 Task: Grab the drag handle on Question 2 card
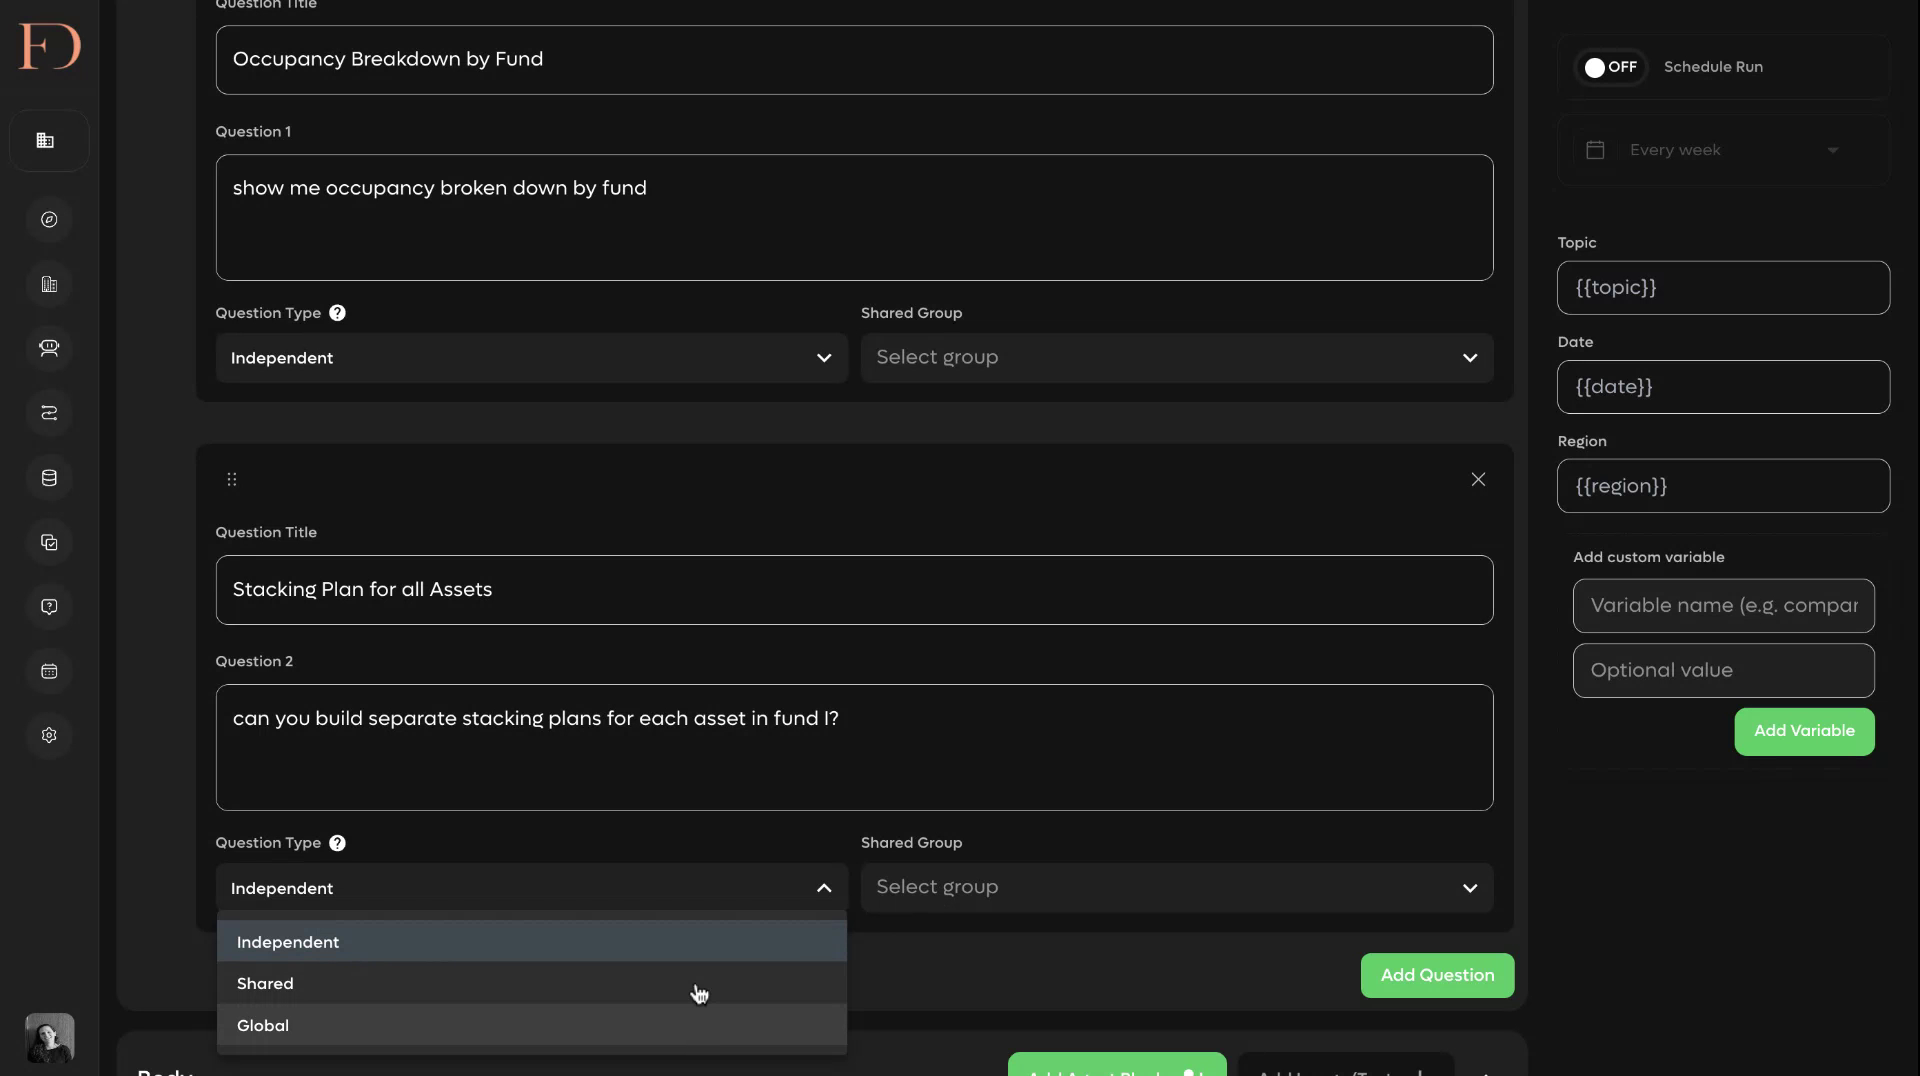pyautogui.click(x=232, y=480)
